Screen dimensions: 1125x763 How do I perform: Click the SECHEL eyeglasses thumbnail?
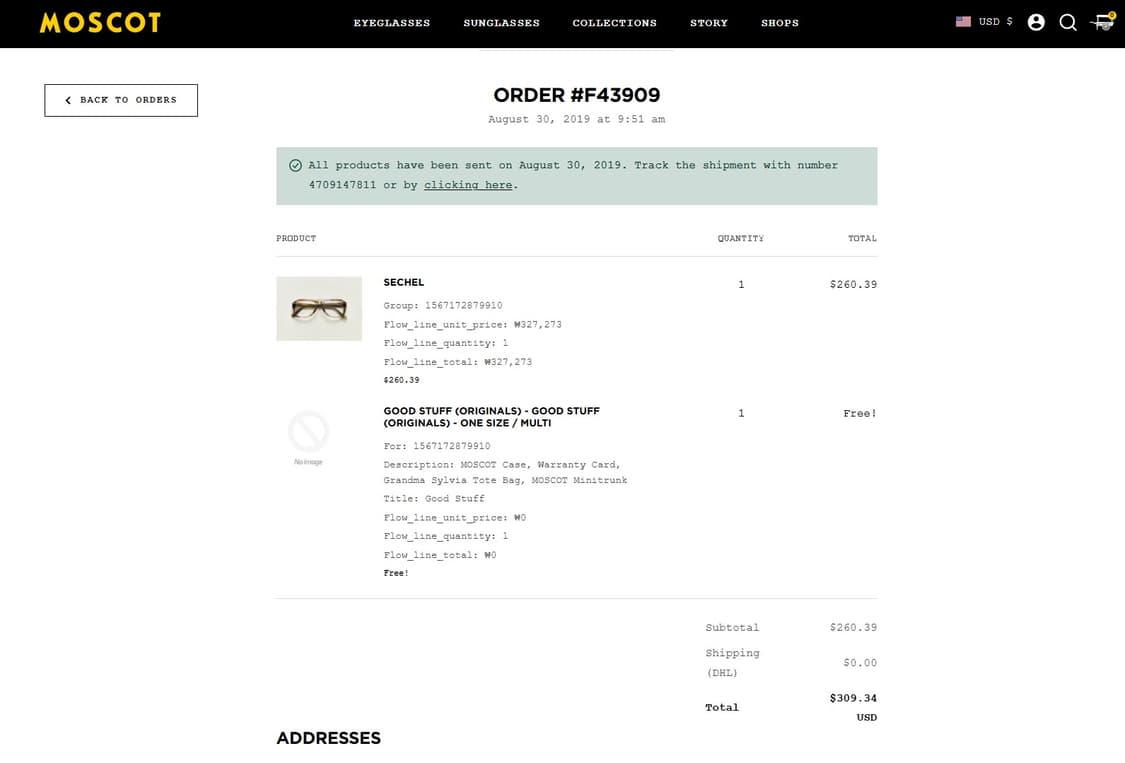[319, 309]
